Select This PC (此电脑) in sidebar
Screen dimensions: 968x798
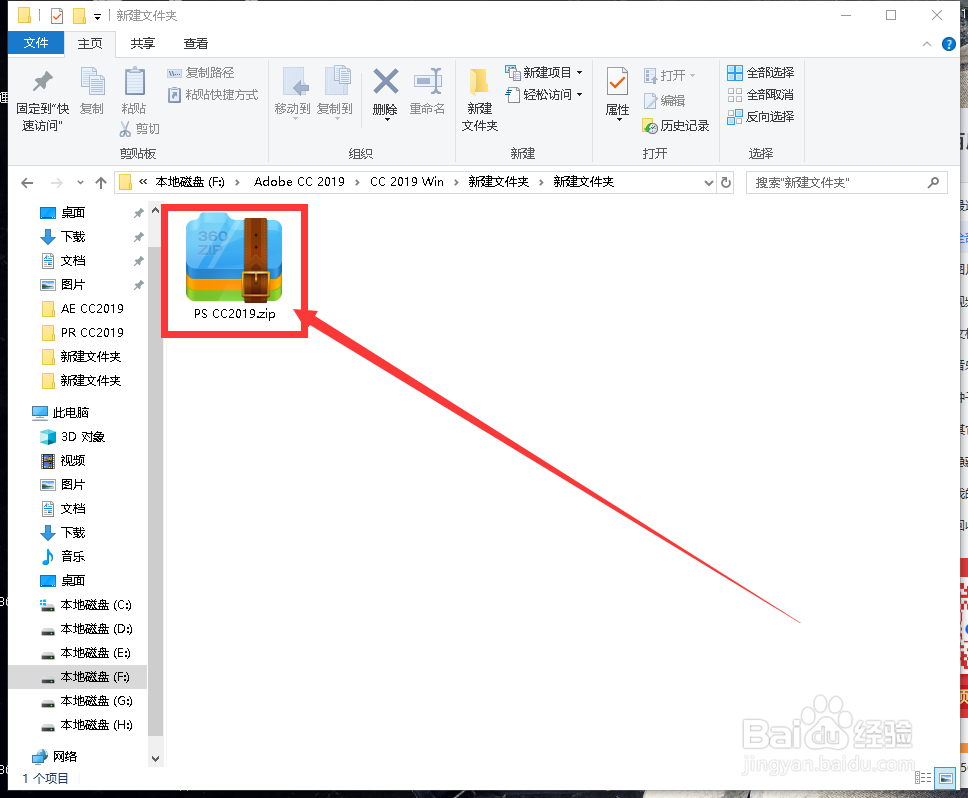70,412
